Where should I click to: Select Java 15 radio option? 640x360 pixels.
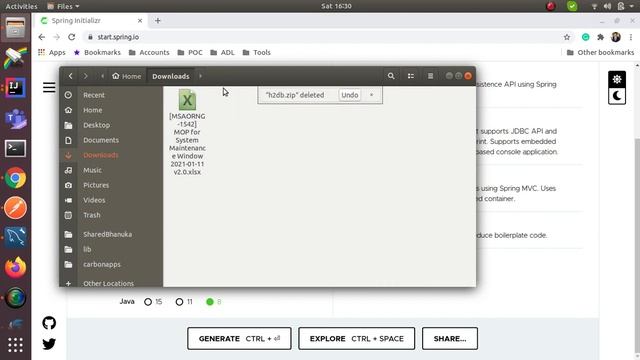point(148,302)
